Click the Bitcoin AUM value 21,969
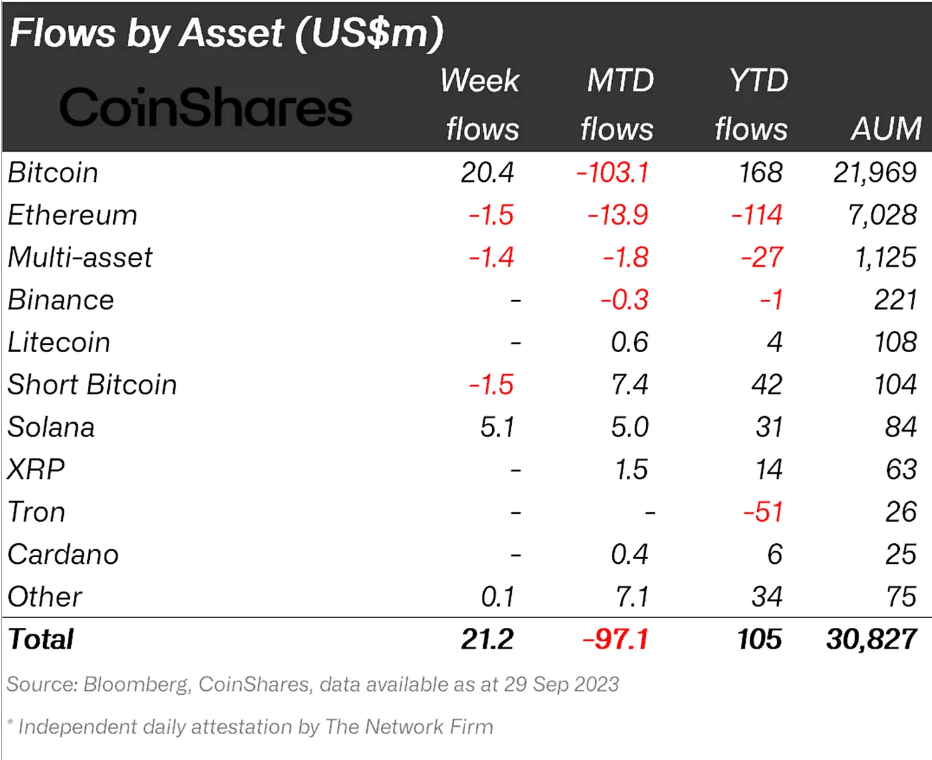This screenshot has height=760, width=932. (x=875, y=173)
